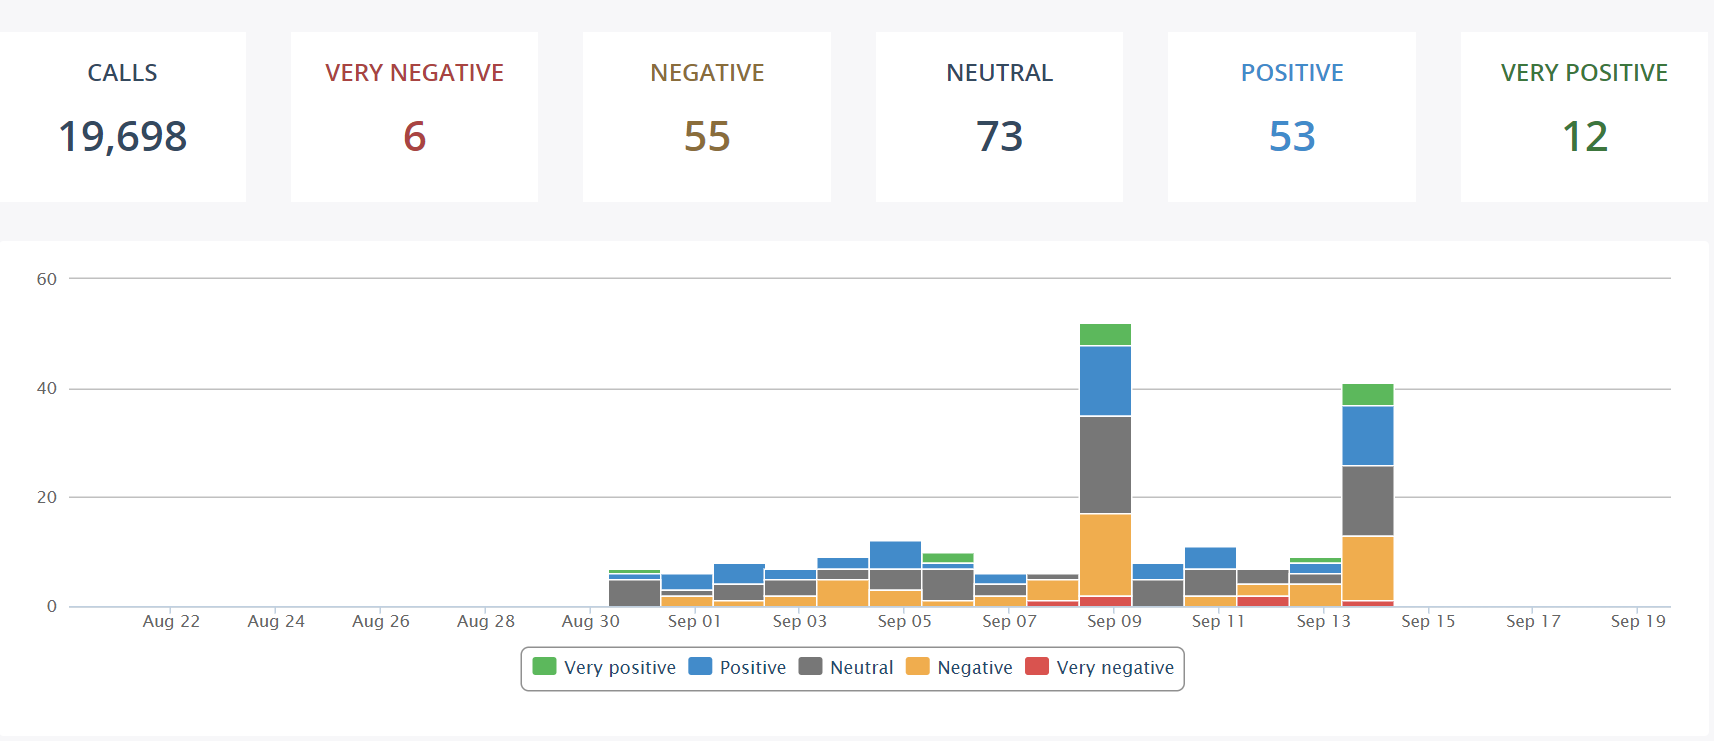Click the Sep 05 axis label
Image resolution: width=1714 pixels, height=741 pixels.
903,620
